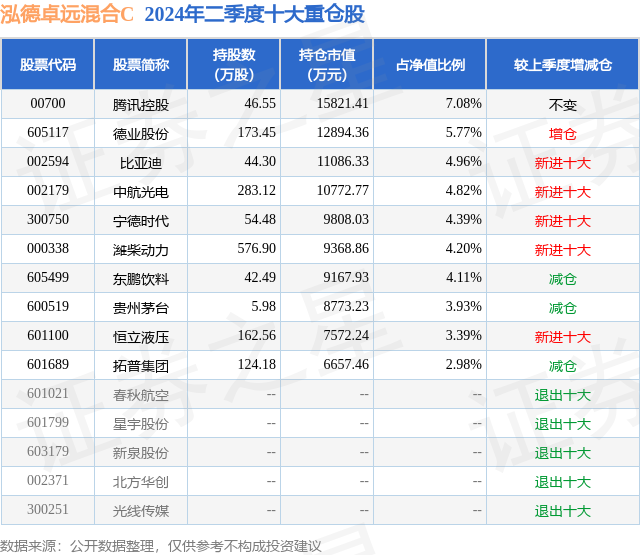
Task: Select stock code 002179
Action: (48, 191)
